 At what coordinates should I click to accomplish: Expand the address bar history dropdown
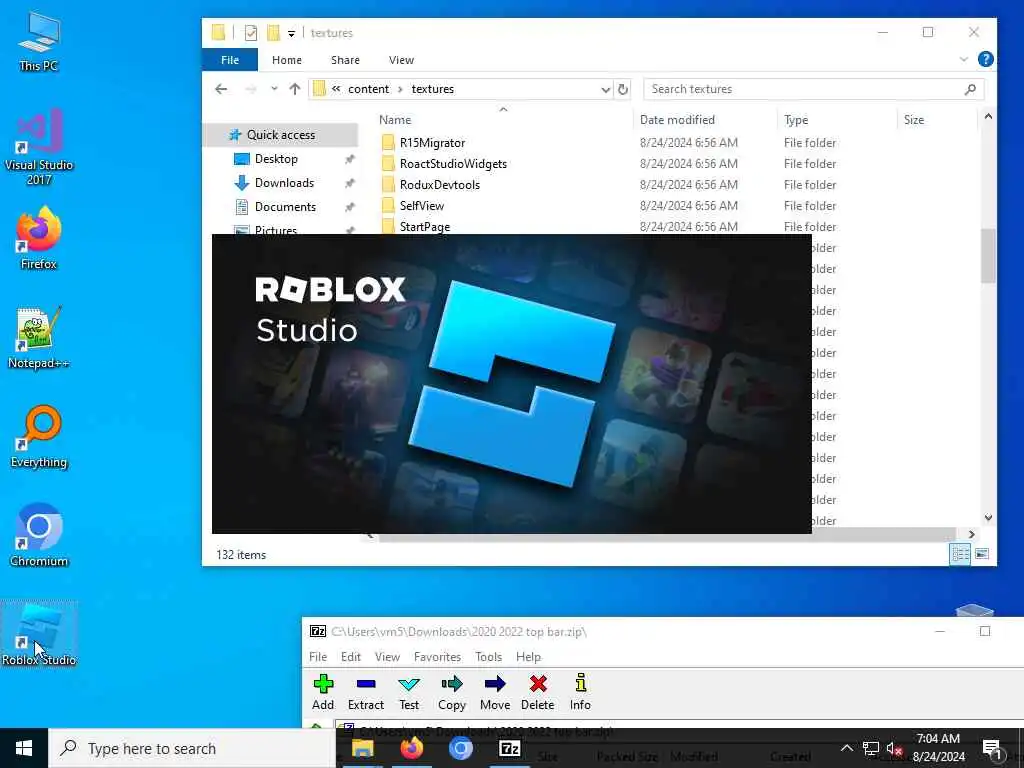click(x=605, y=89)
